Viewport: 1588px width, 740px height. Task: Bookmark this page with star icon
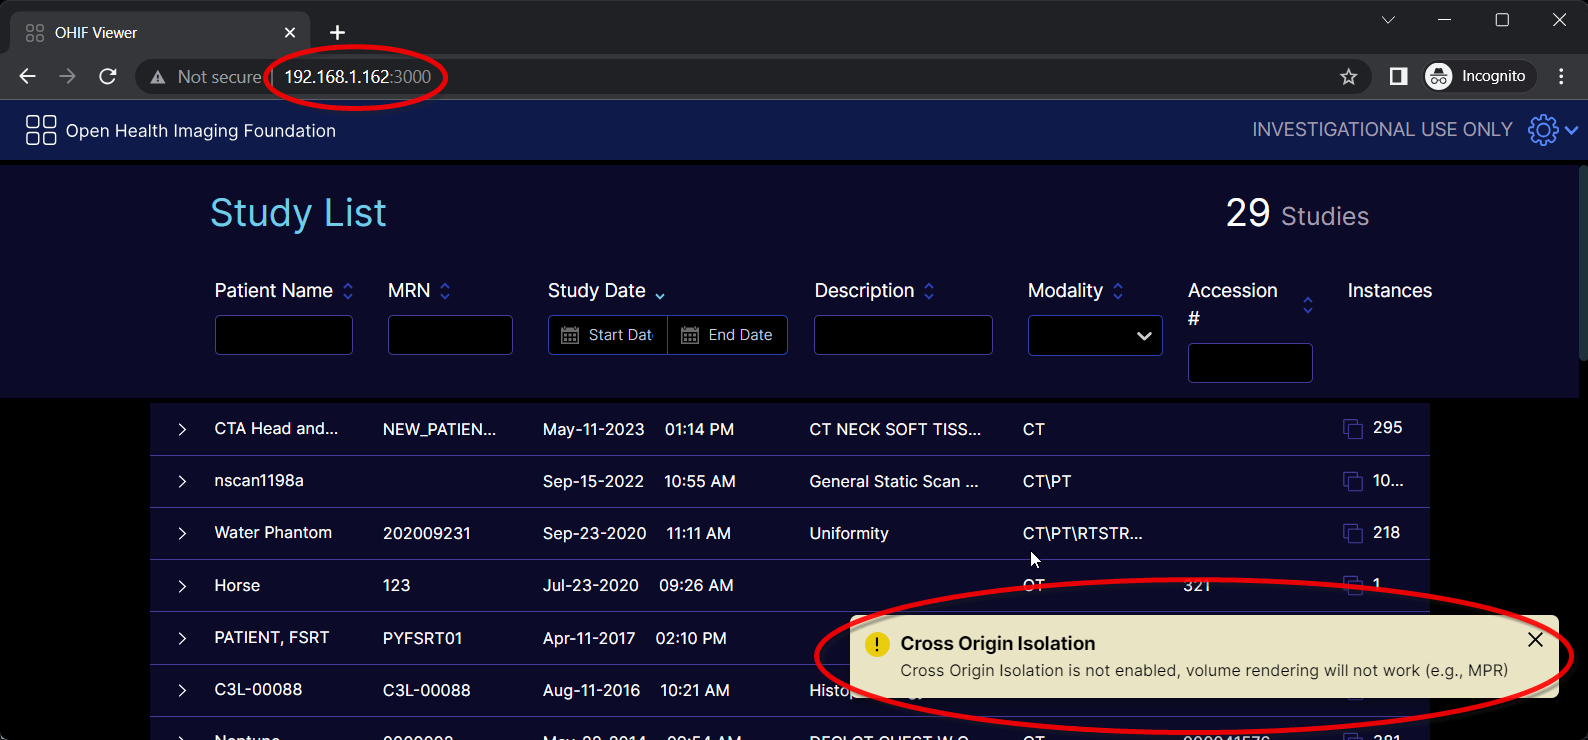(1348, 77)
